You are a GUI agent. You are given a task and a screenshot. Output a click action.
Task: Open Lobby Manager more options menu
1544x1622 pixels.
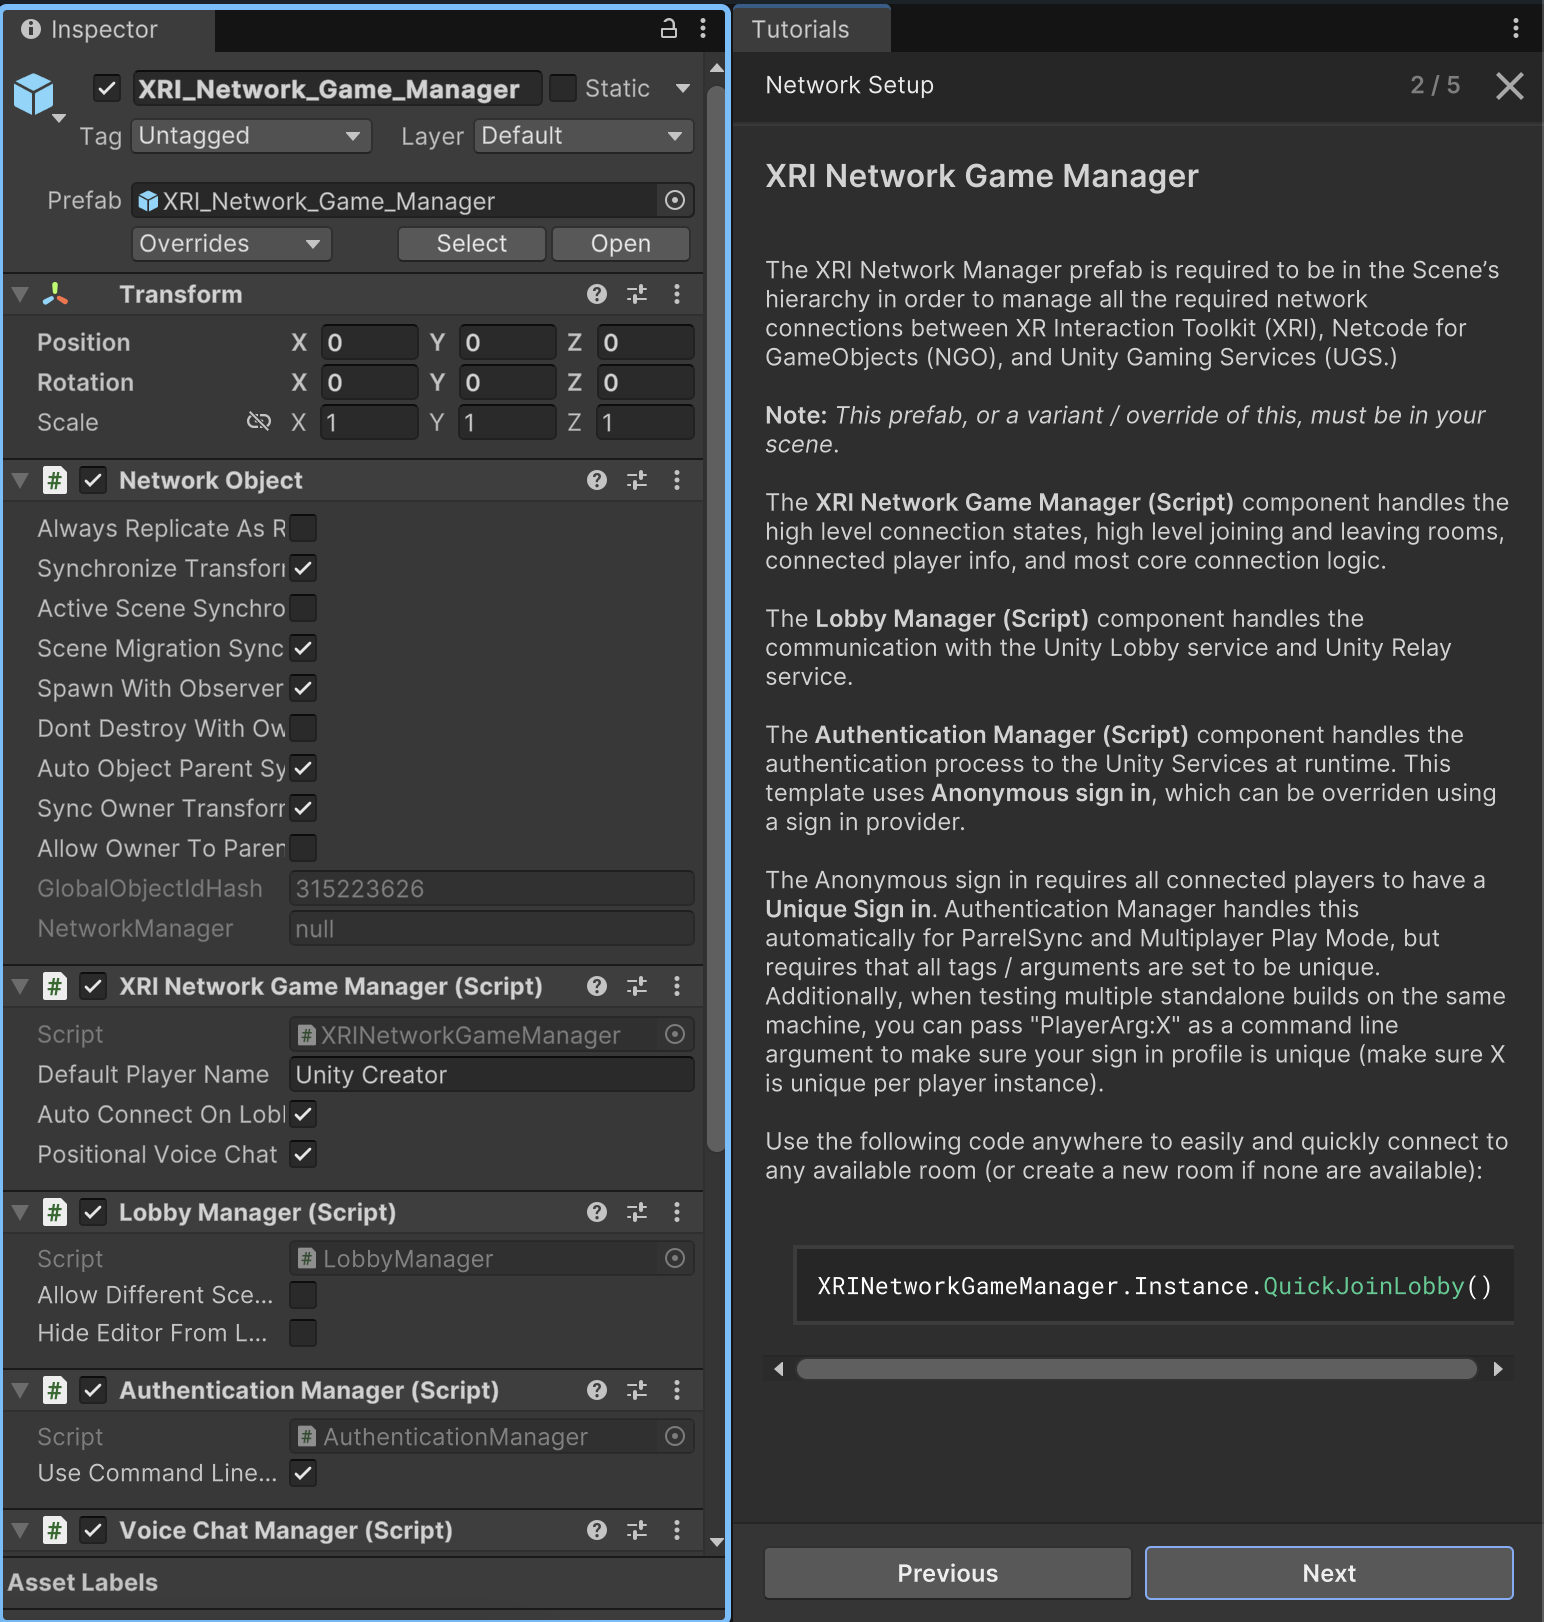(x=677, y=1212)
